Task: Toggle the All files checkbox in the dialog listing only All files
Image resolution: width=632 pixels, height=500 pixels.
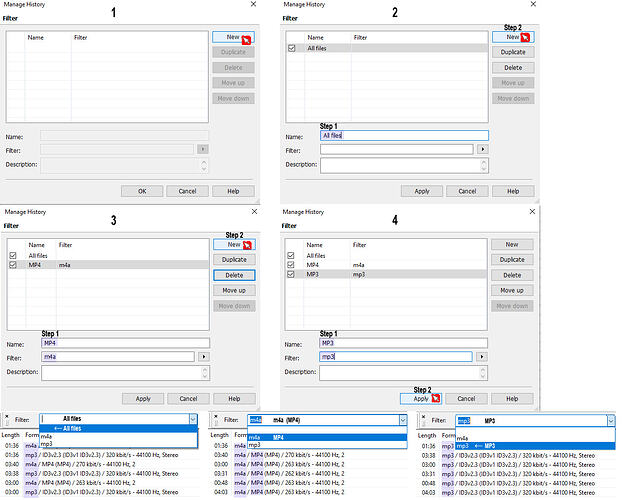Action: (x=291, y=48)
